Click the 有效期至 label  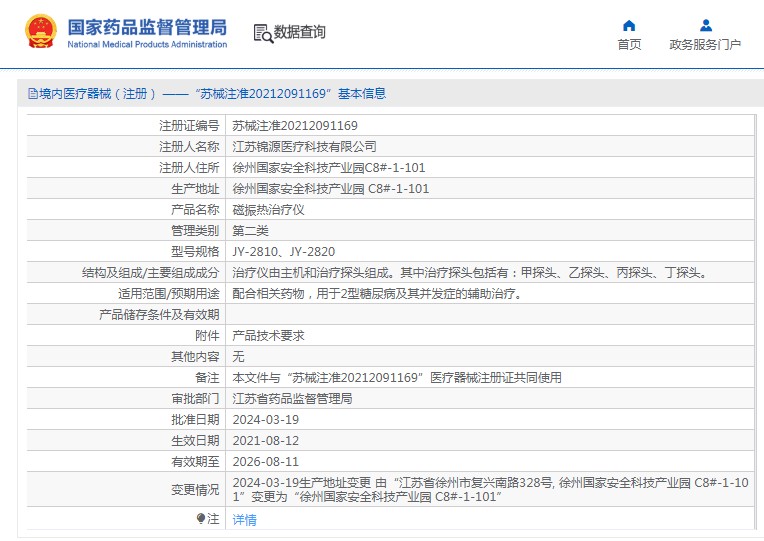tap(195, 461)
